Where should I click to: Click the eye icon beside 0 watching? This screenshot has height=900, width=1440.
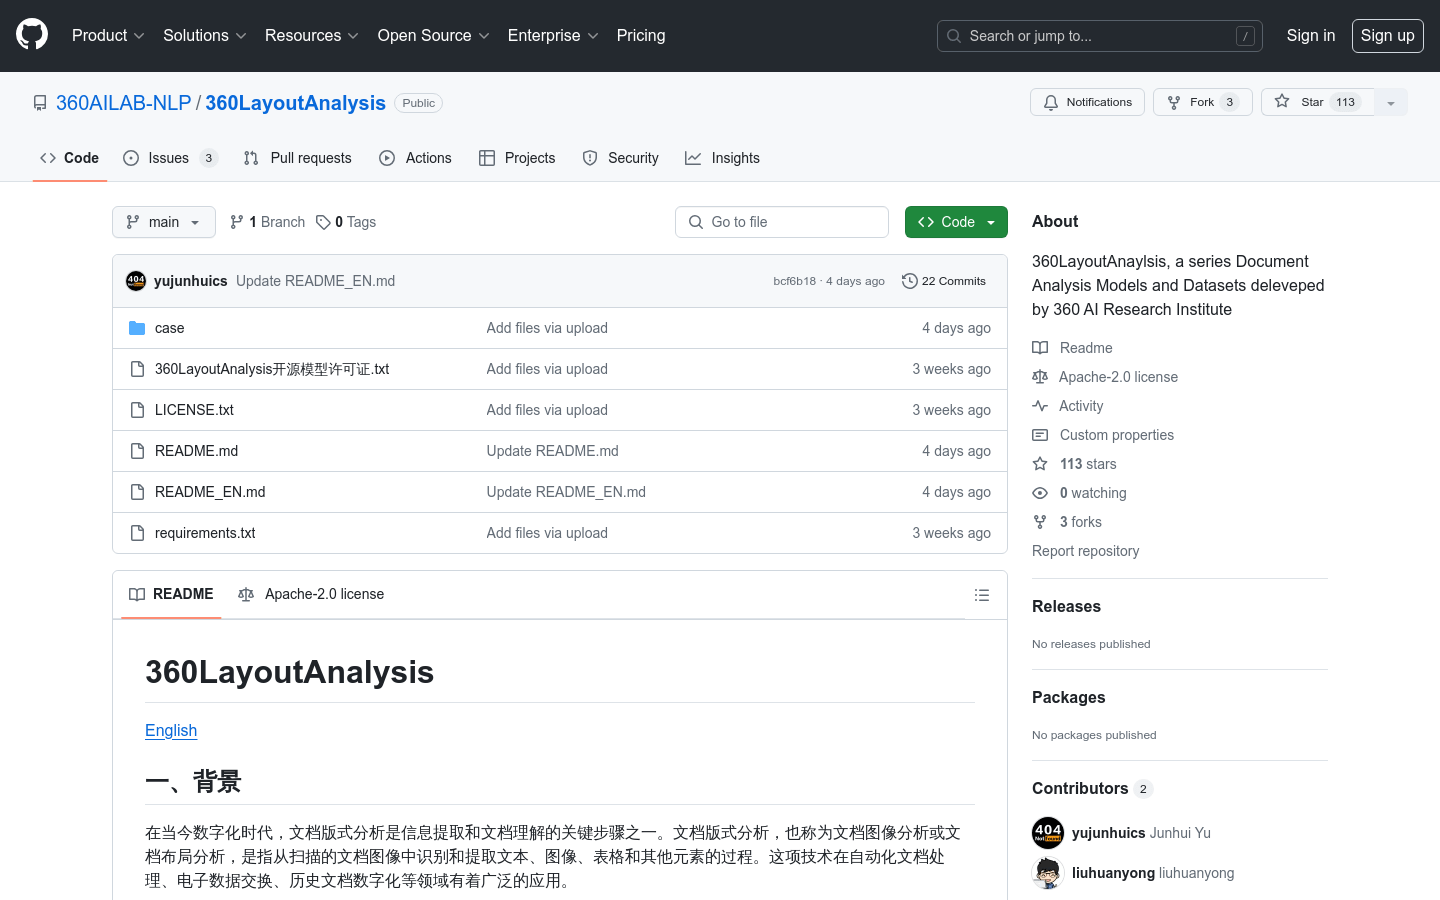point(1040,493)
